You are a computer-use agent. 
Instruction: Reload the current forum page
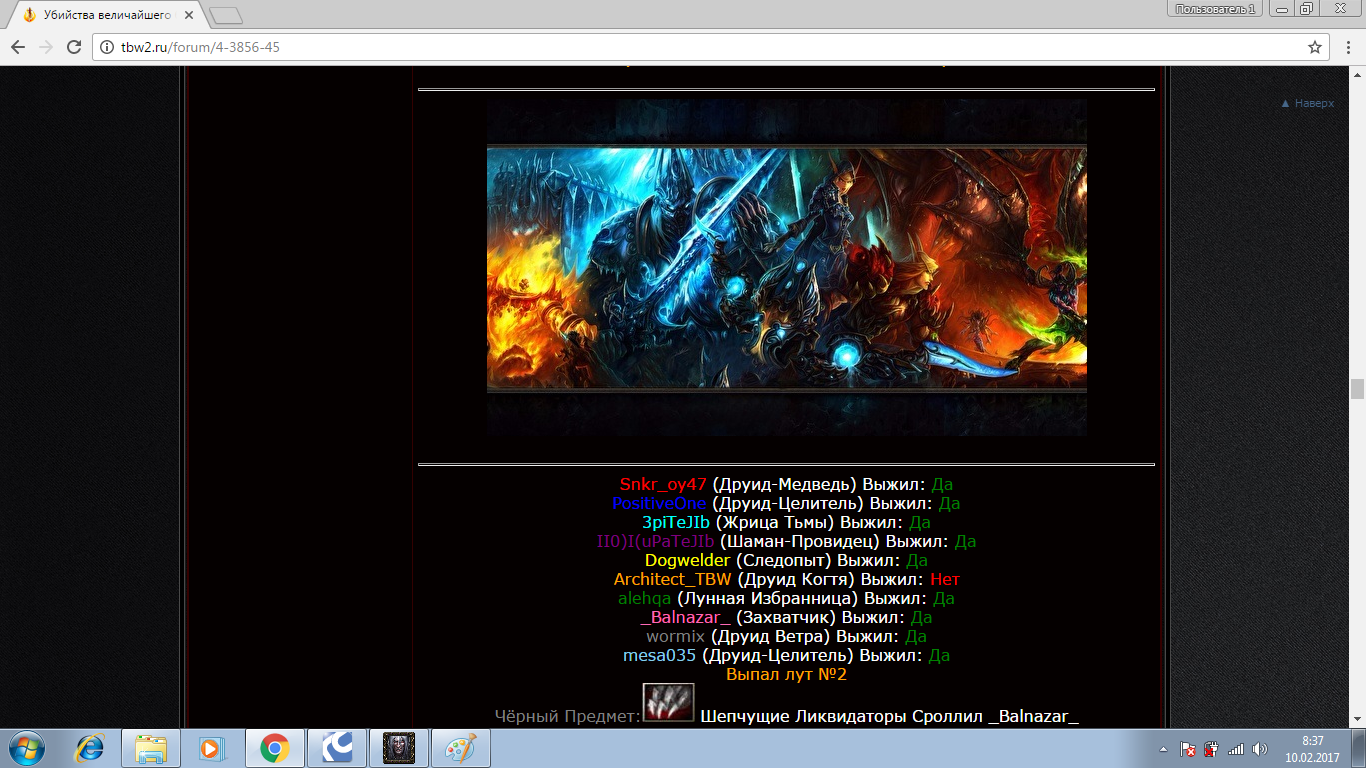(x=74, y=47)
